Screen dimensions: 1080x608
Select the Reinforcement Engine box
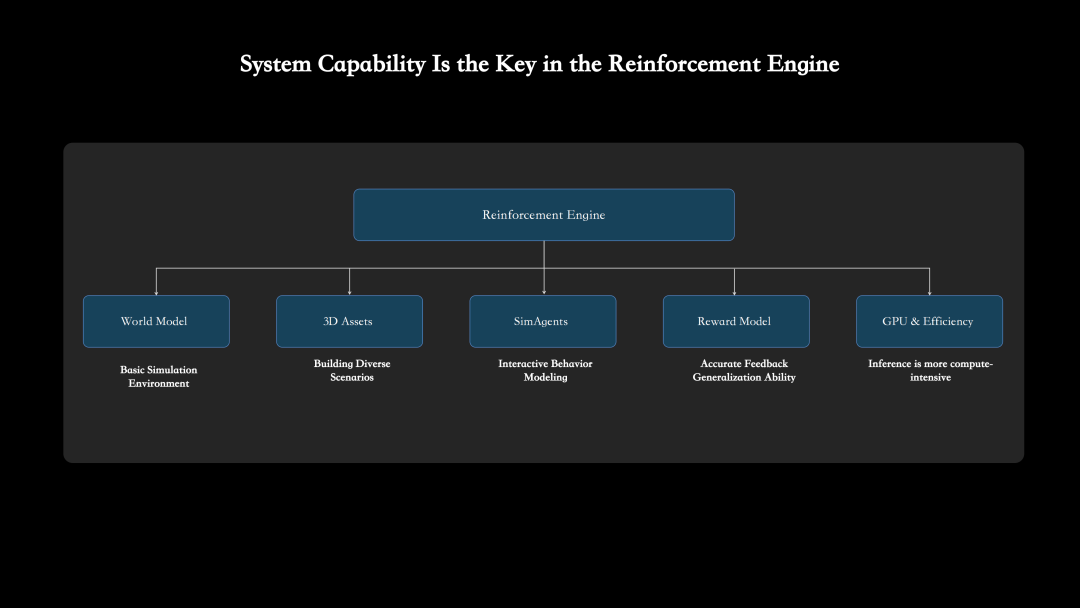543,215
